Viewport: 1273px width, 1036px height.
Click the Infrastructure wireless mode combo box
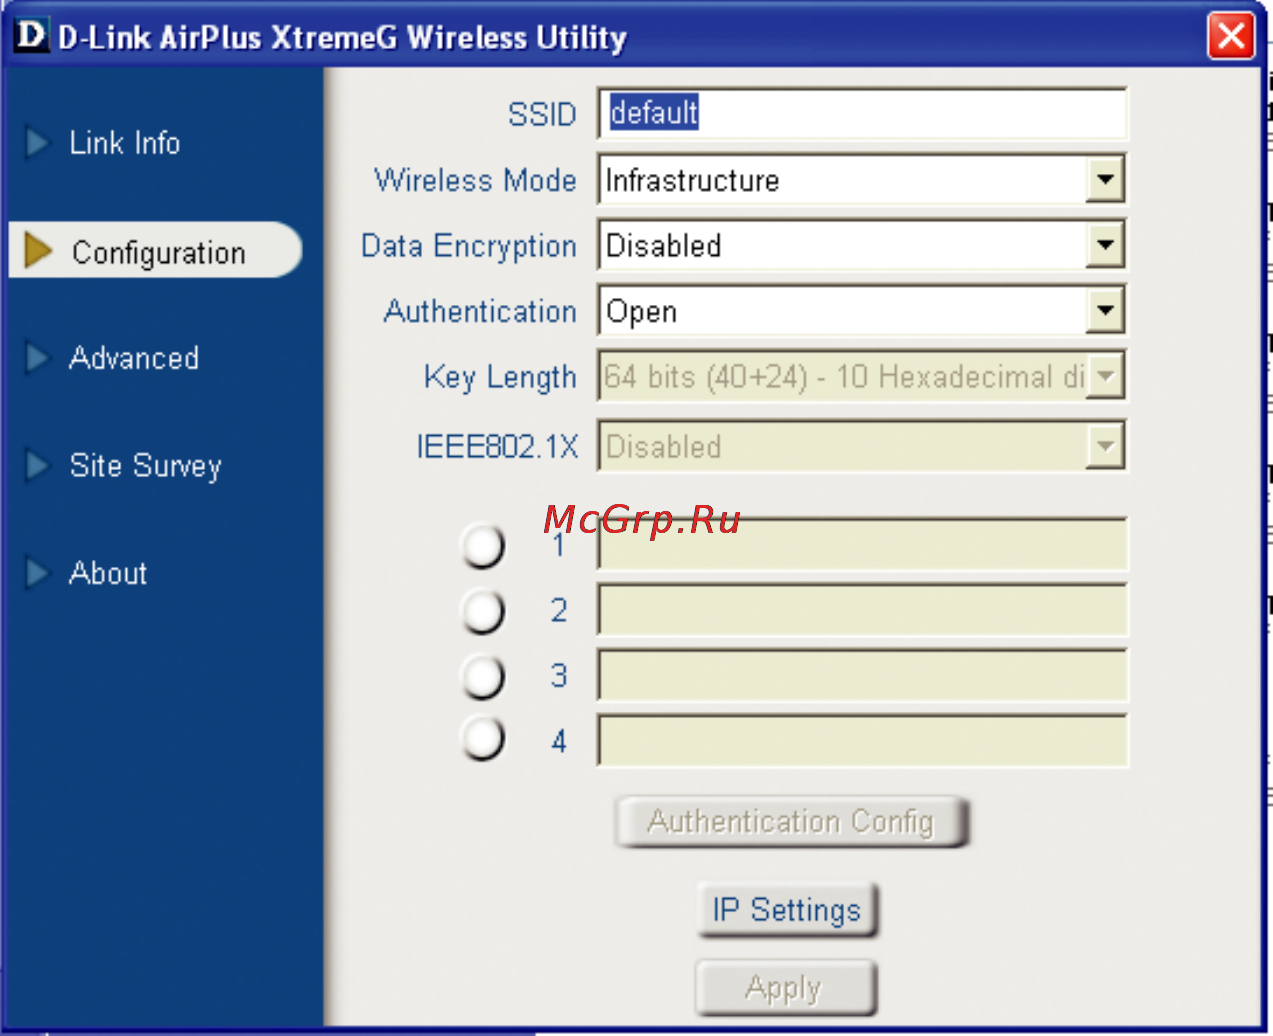click(x=861, y=180)
